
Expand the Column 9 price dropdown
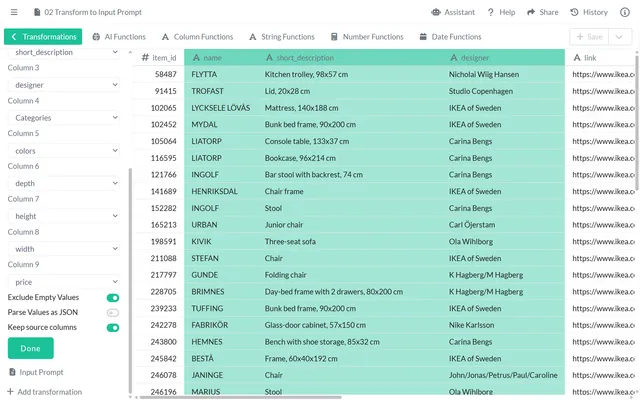click(63, 283)
